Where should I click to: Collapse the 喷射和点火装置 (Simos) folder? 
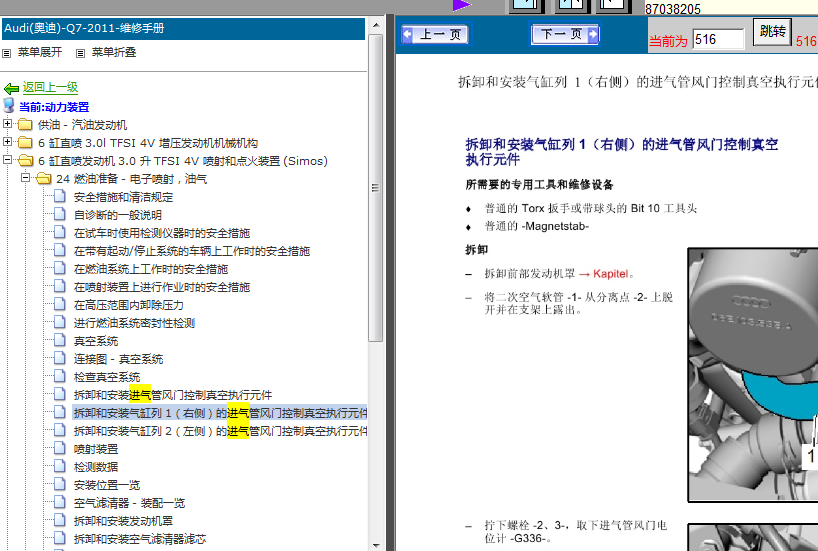[x=7, y=159]
